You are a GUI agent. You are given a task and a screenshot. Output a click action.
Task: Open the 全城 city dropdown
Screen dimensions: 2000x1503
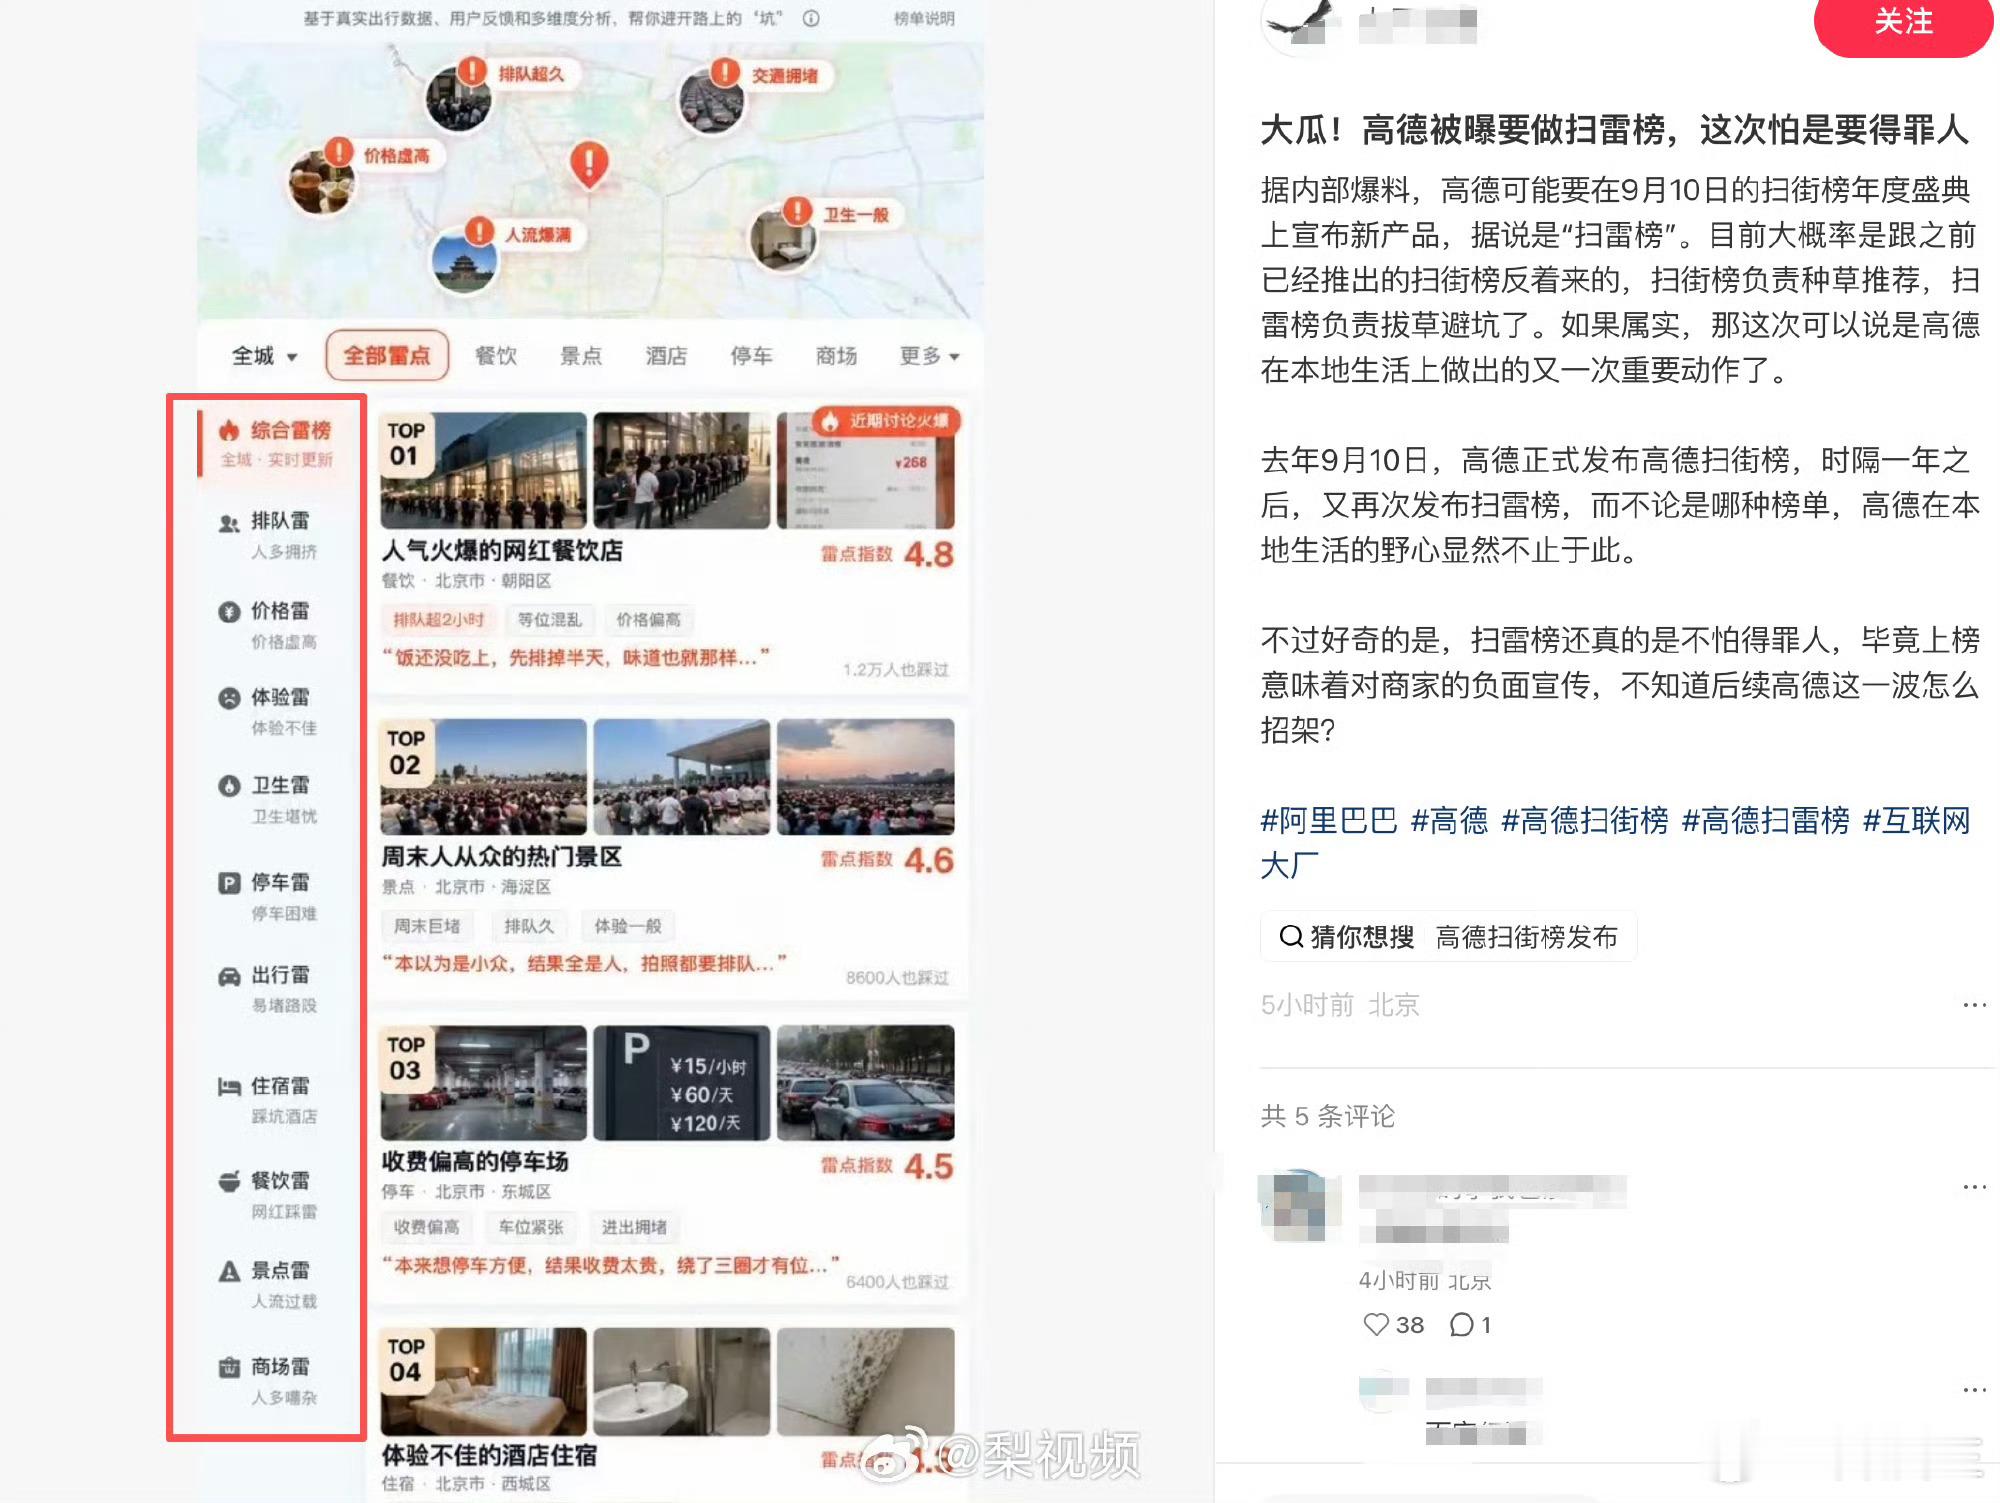[265, 356]
